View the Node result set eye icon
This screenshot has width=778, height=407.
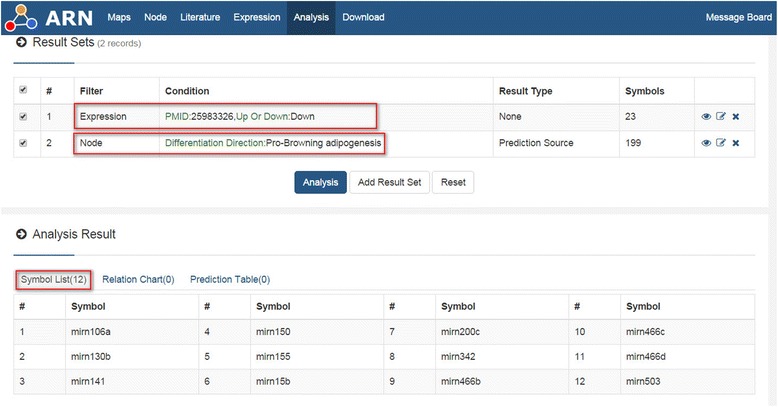[x=707, y=143]
